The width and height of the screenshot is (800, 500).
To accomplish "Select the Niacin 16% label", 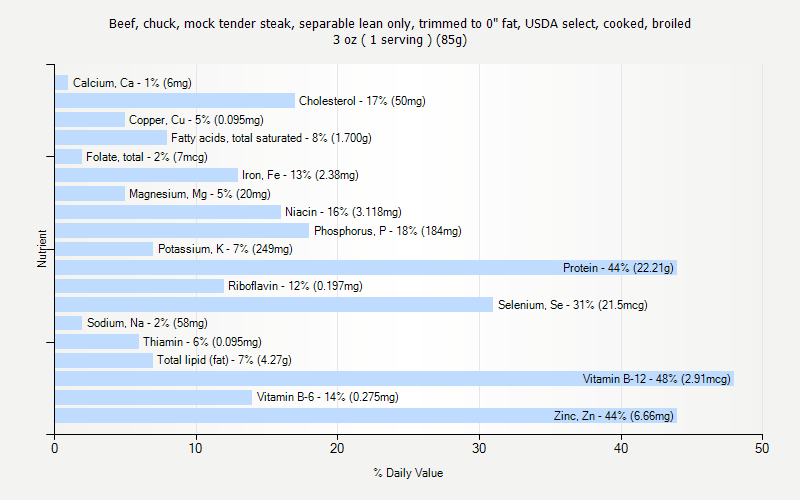I will click(x=343, y=212).
